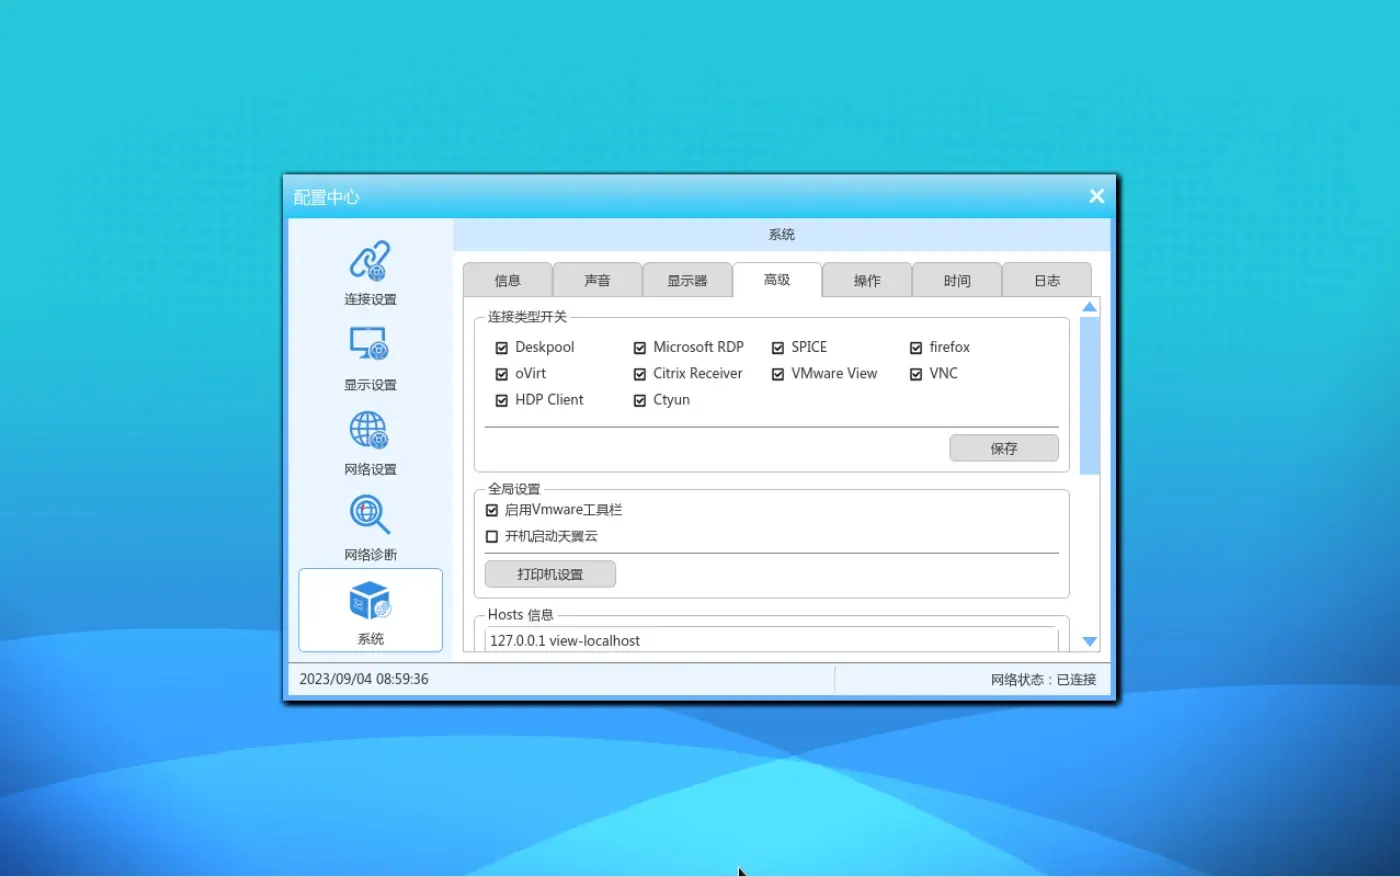Click the 配置中心 window title
Viewport: 1400px width, 877px height.
click(326, 197)
